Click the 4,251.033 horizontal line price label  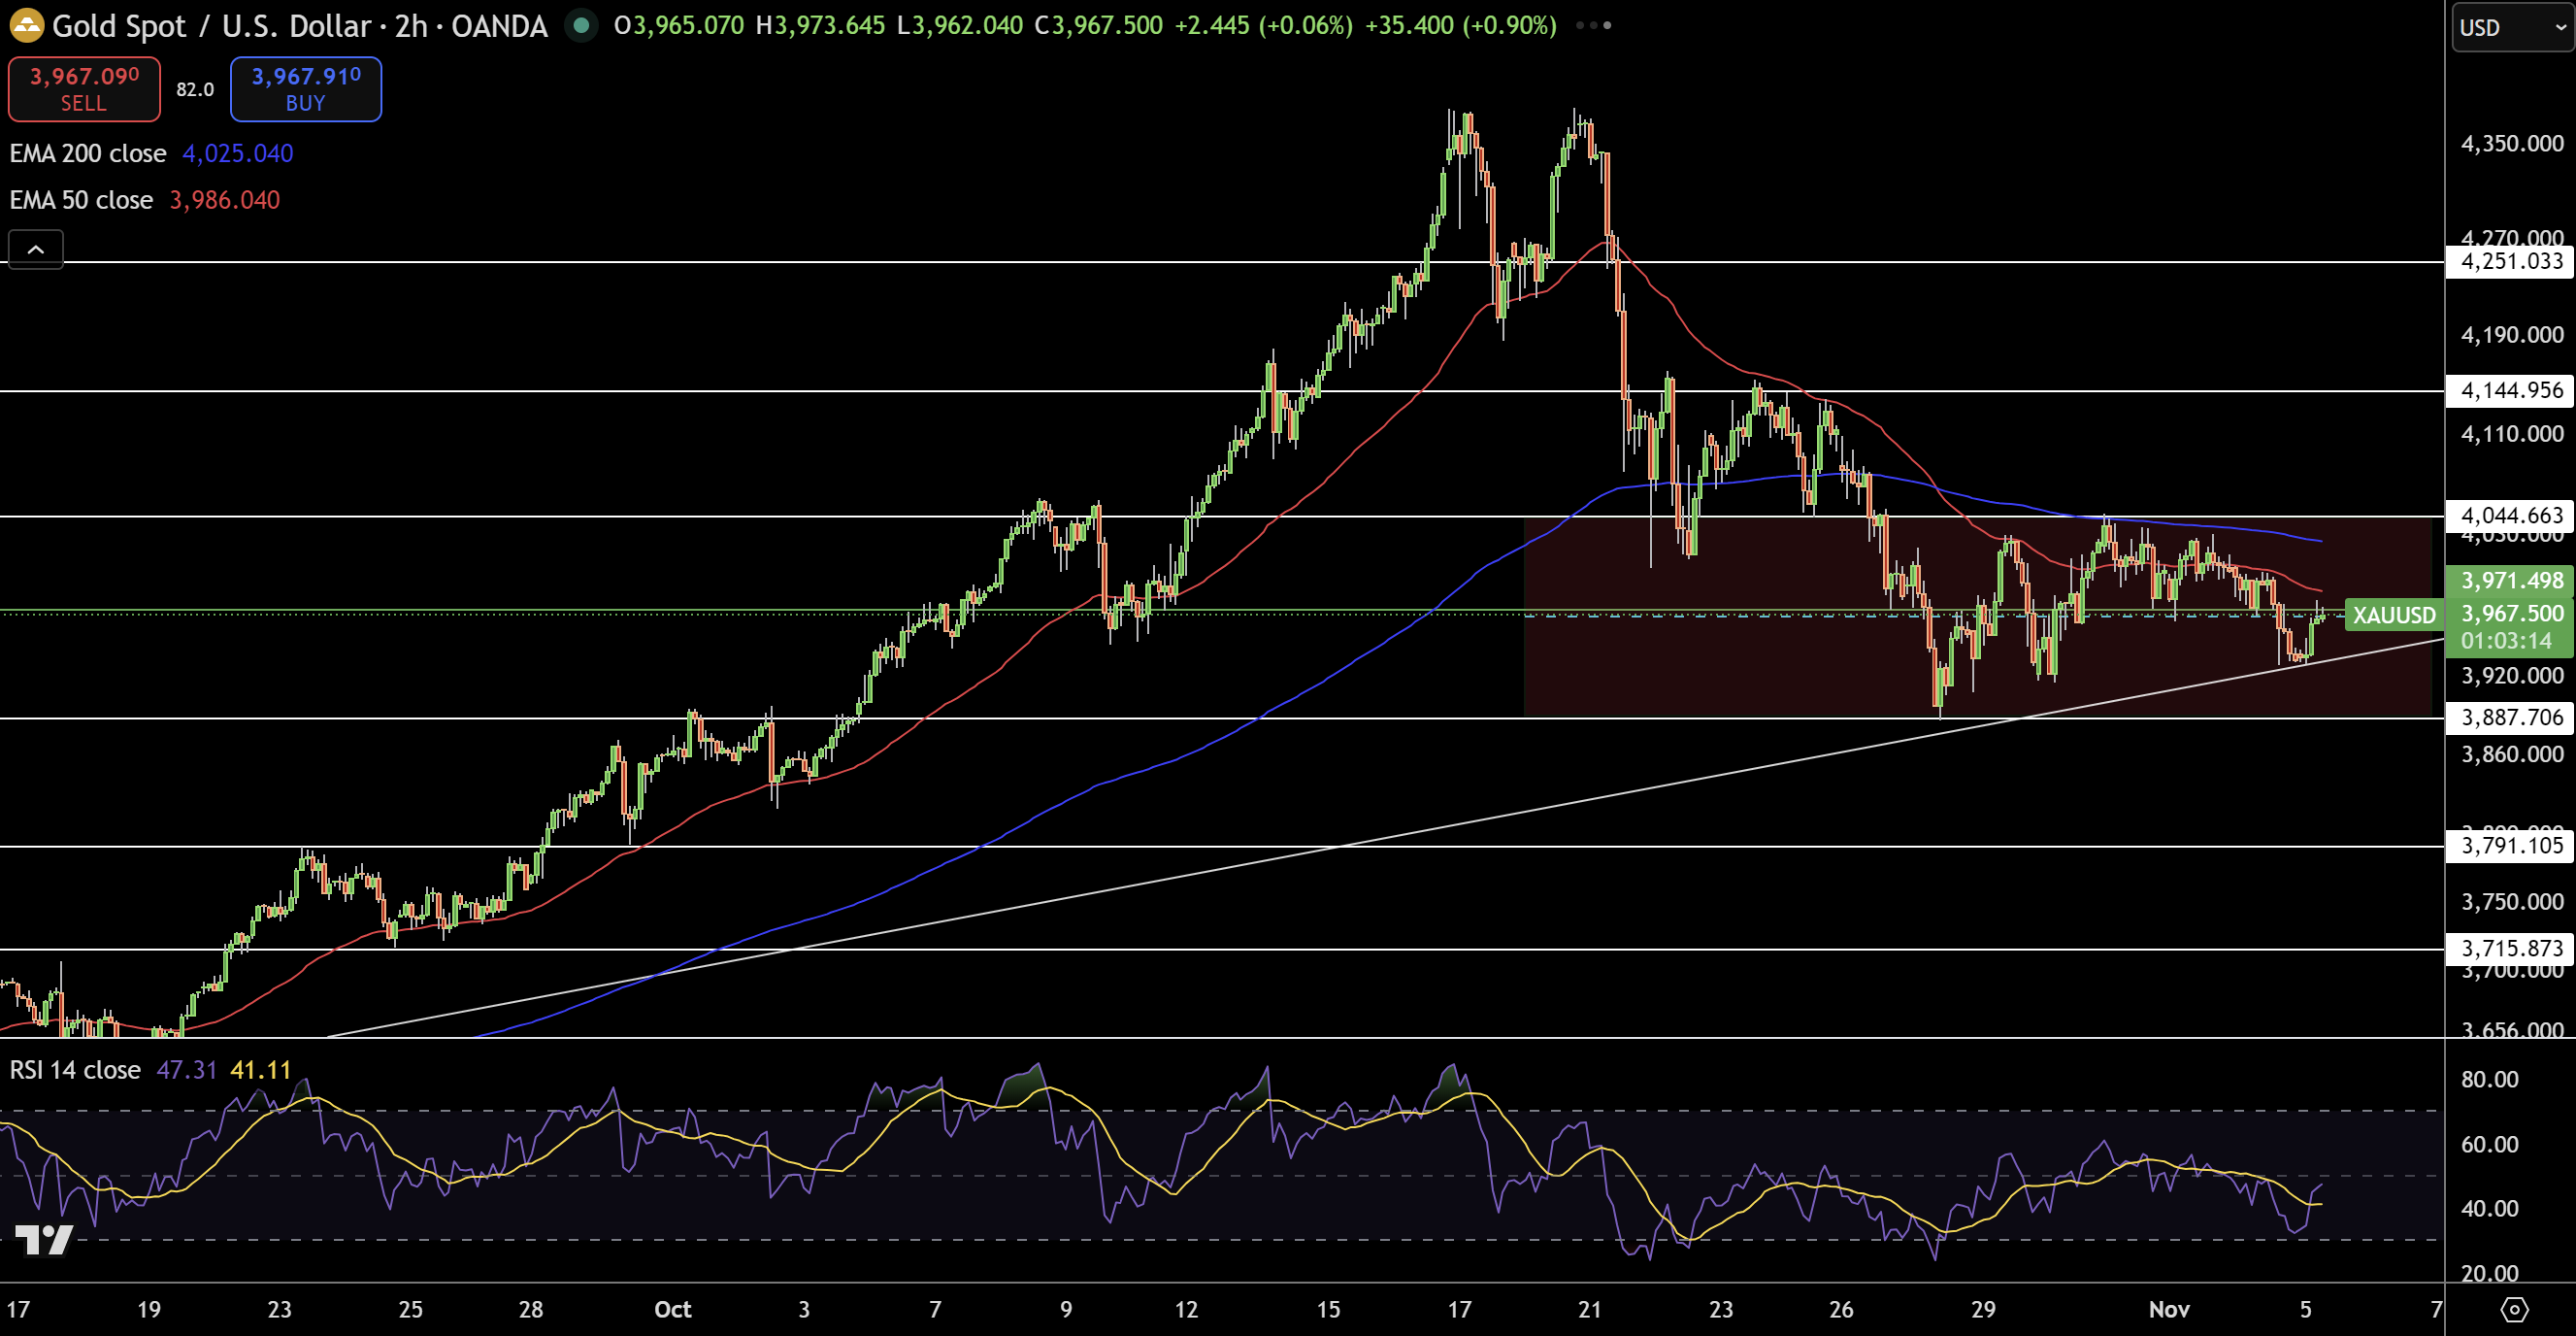click(2510, 261)
